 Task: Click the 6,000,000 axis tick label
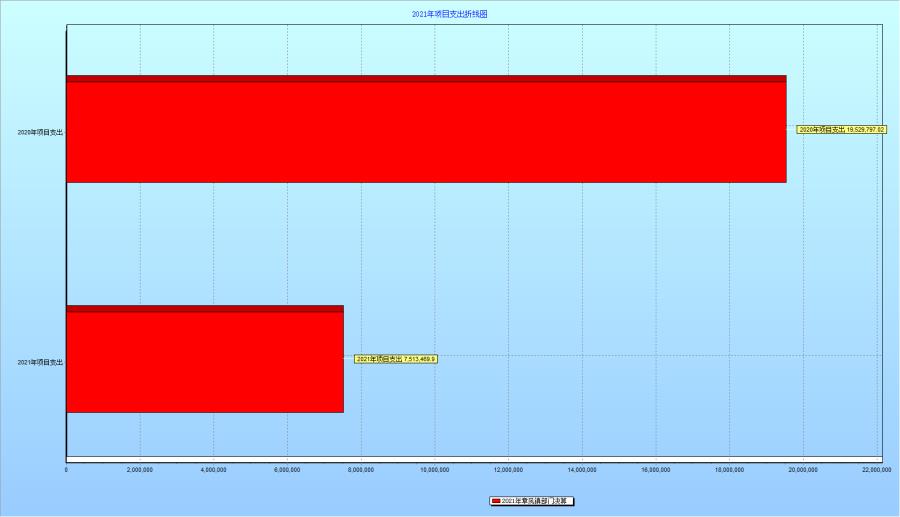point(288,468)
